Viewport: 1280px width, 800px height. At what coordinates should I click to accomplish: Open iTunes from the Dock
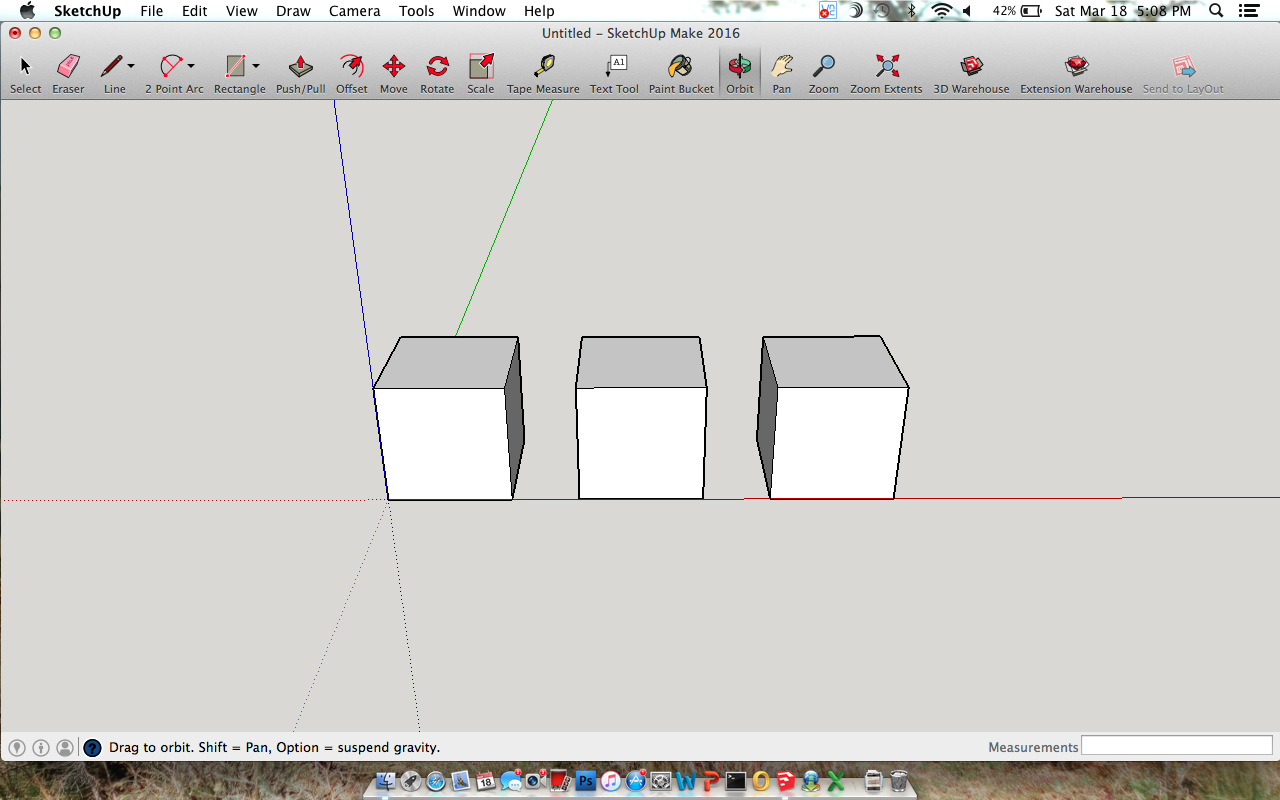click(x=611, y=781)
